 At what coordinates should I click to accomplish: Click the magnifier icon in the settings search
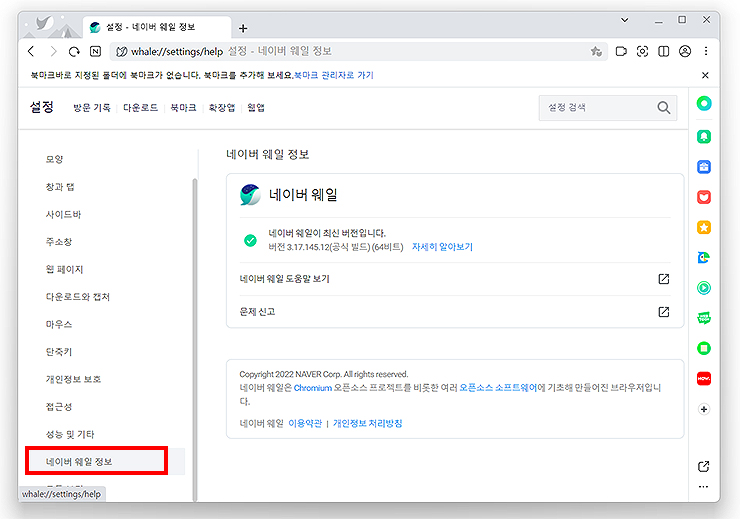(x=664, y=108)
